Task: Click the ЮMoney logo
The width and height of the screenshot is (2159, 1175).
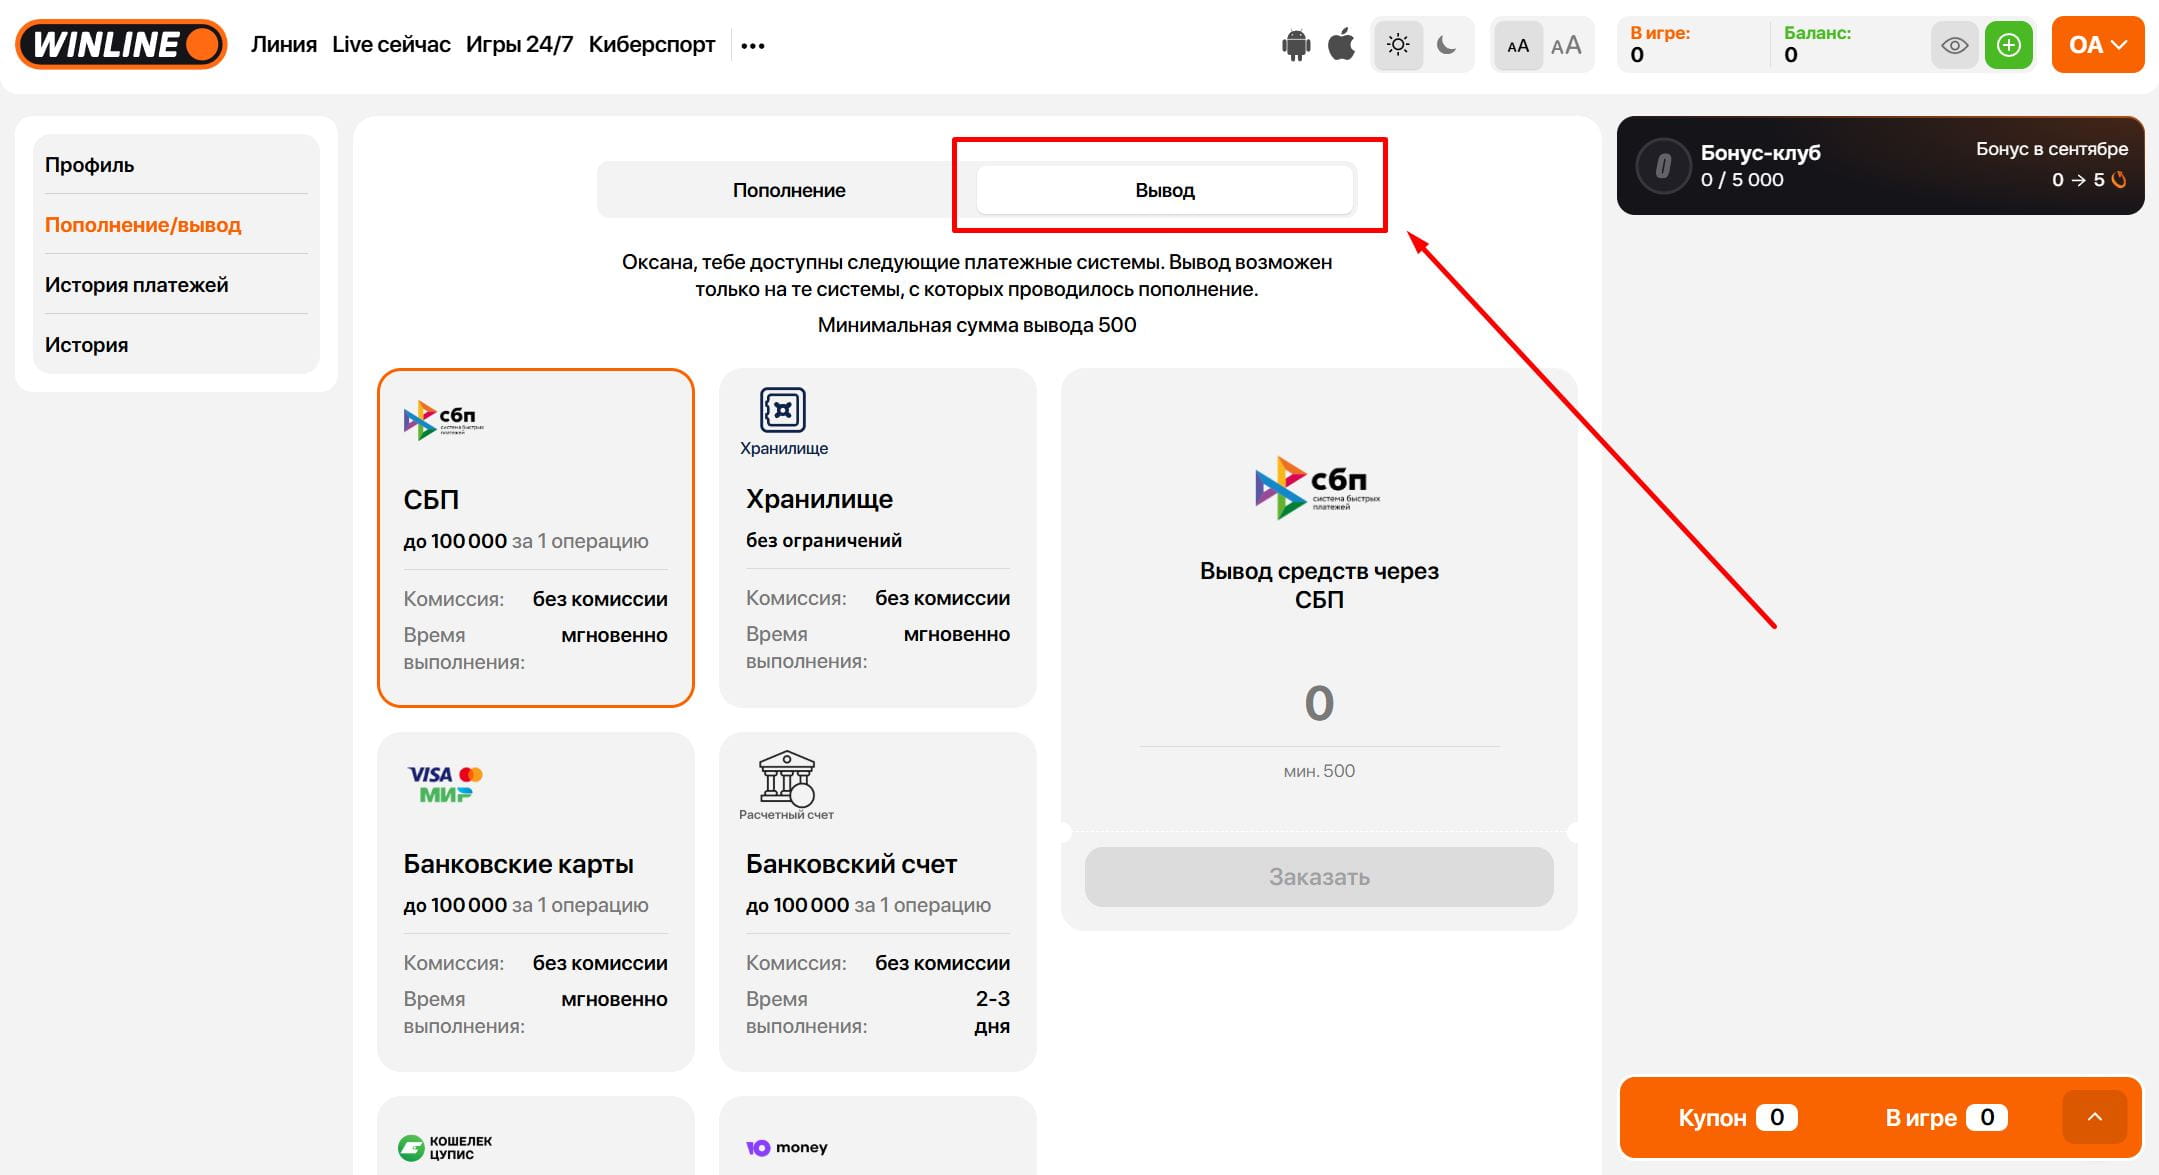Action: pyautogui.click(x=787, y=1147)
